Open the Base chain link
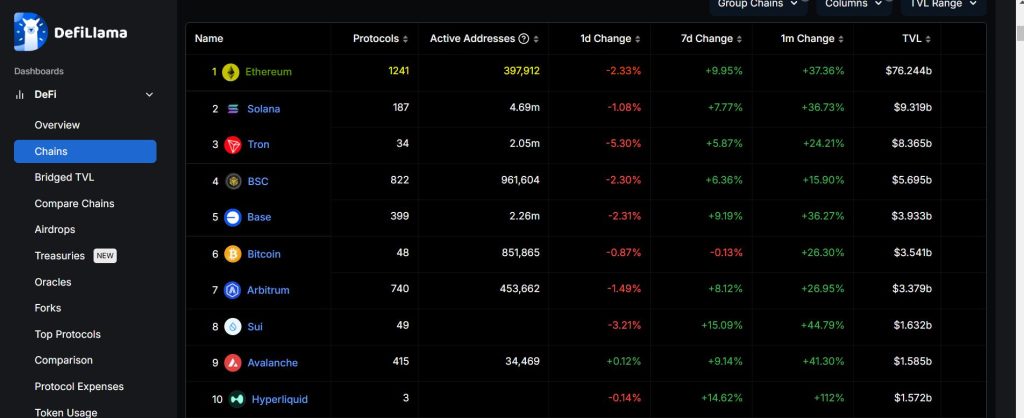Viewport: 1024px width, 418px height. [x=259, y=217]
